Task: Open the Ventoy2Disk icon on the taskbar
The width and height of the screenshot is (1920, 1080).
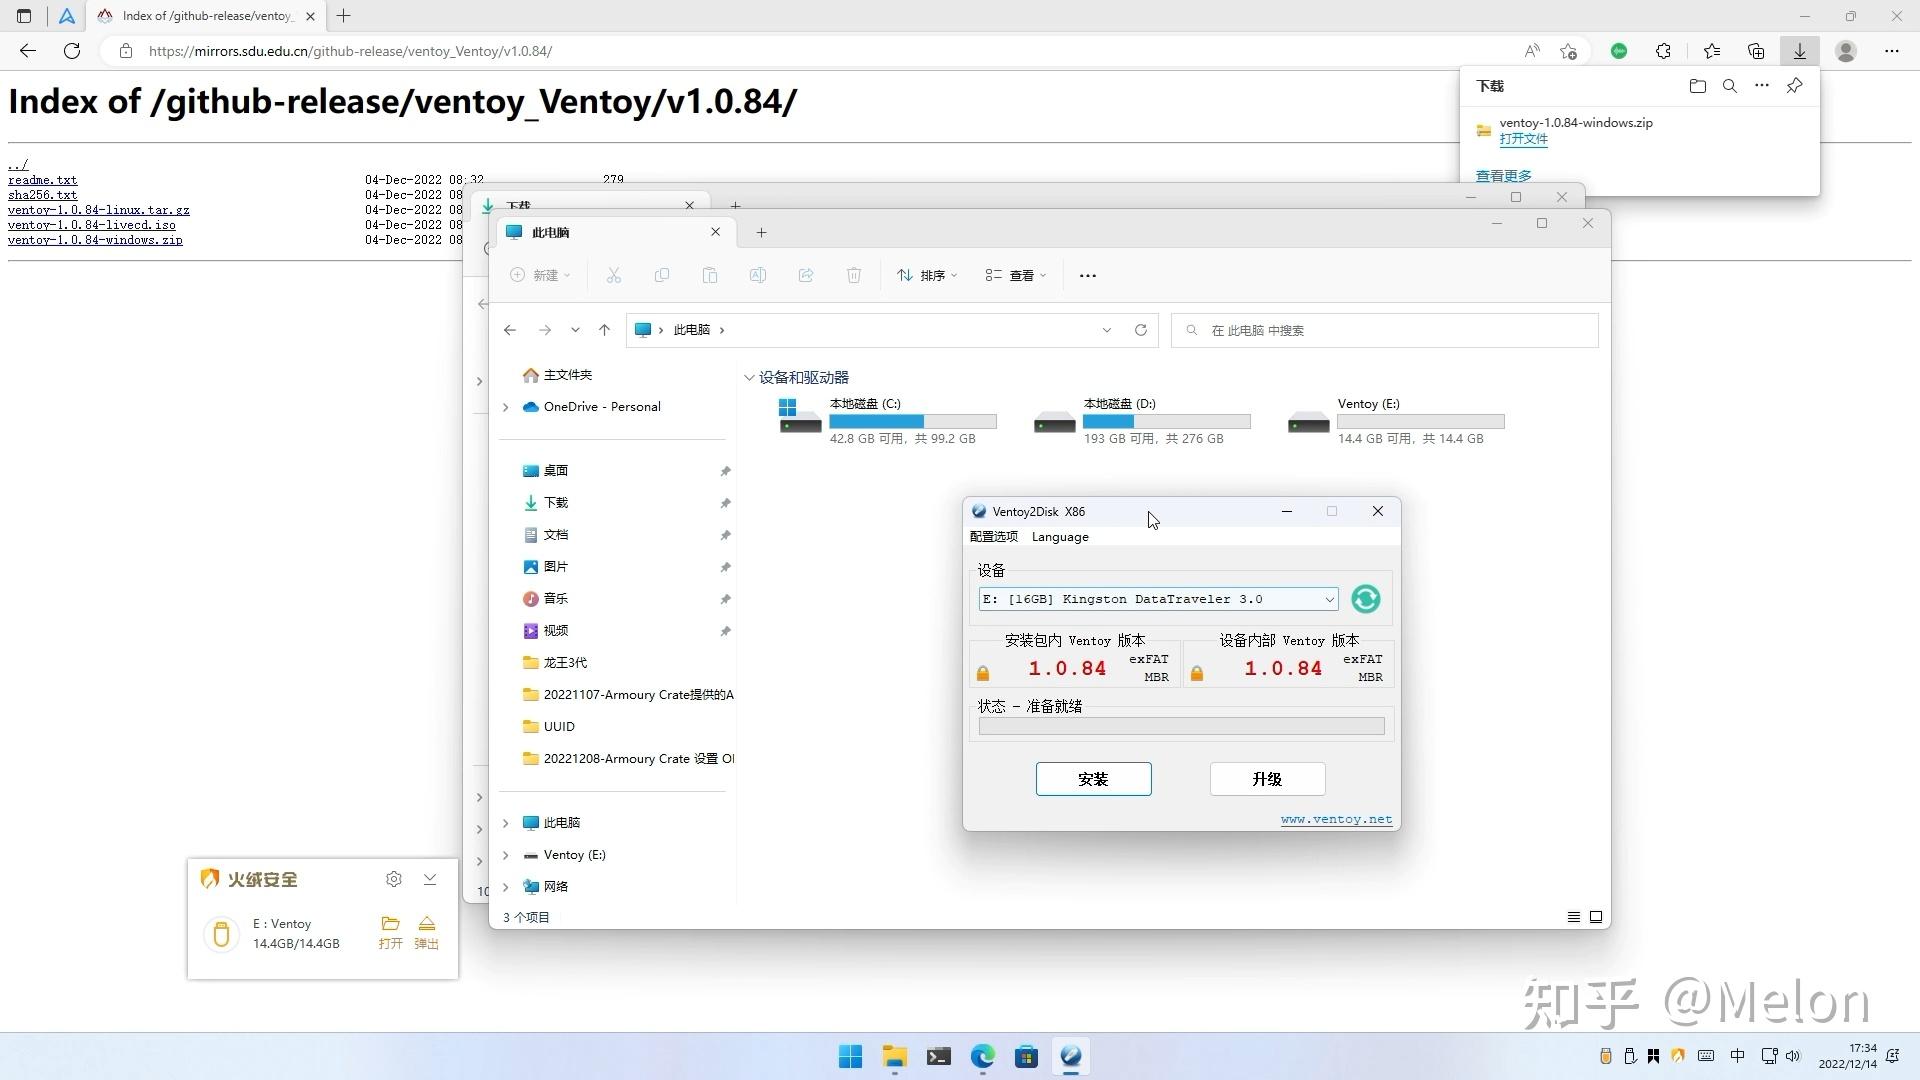Action: point(1070,1056)
